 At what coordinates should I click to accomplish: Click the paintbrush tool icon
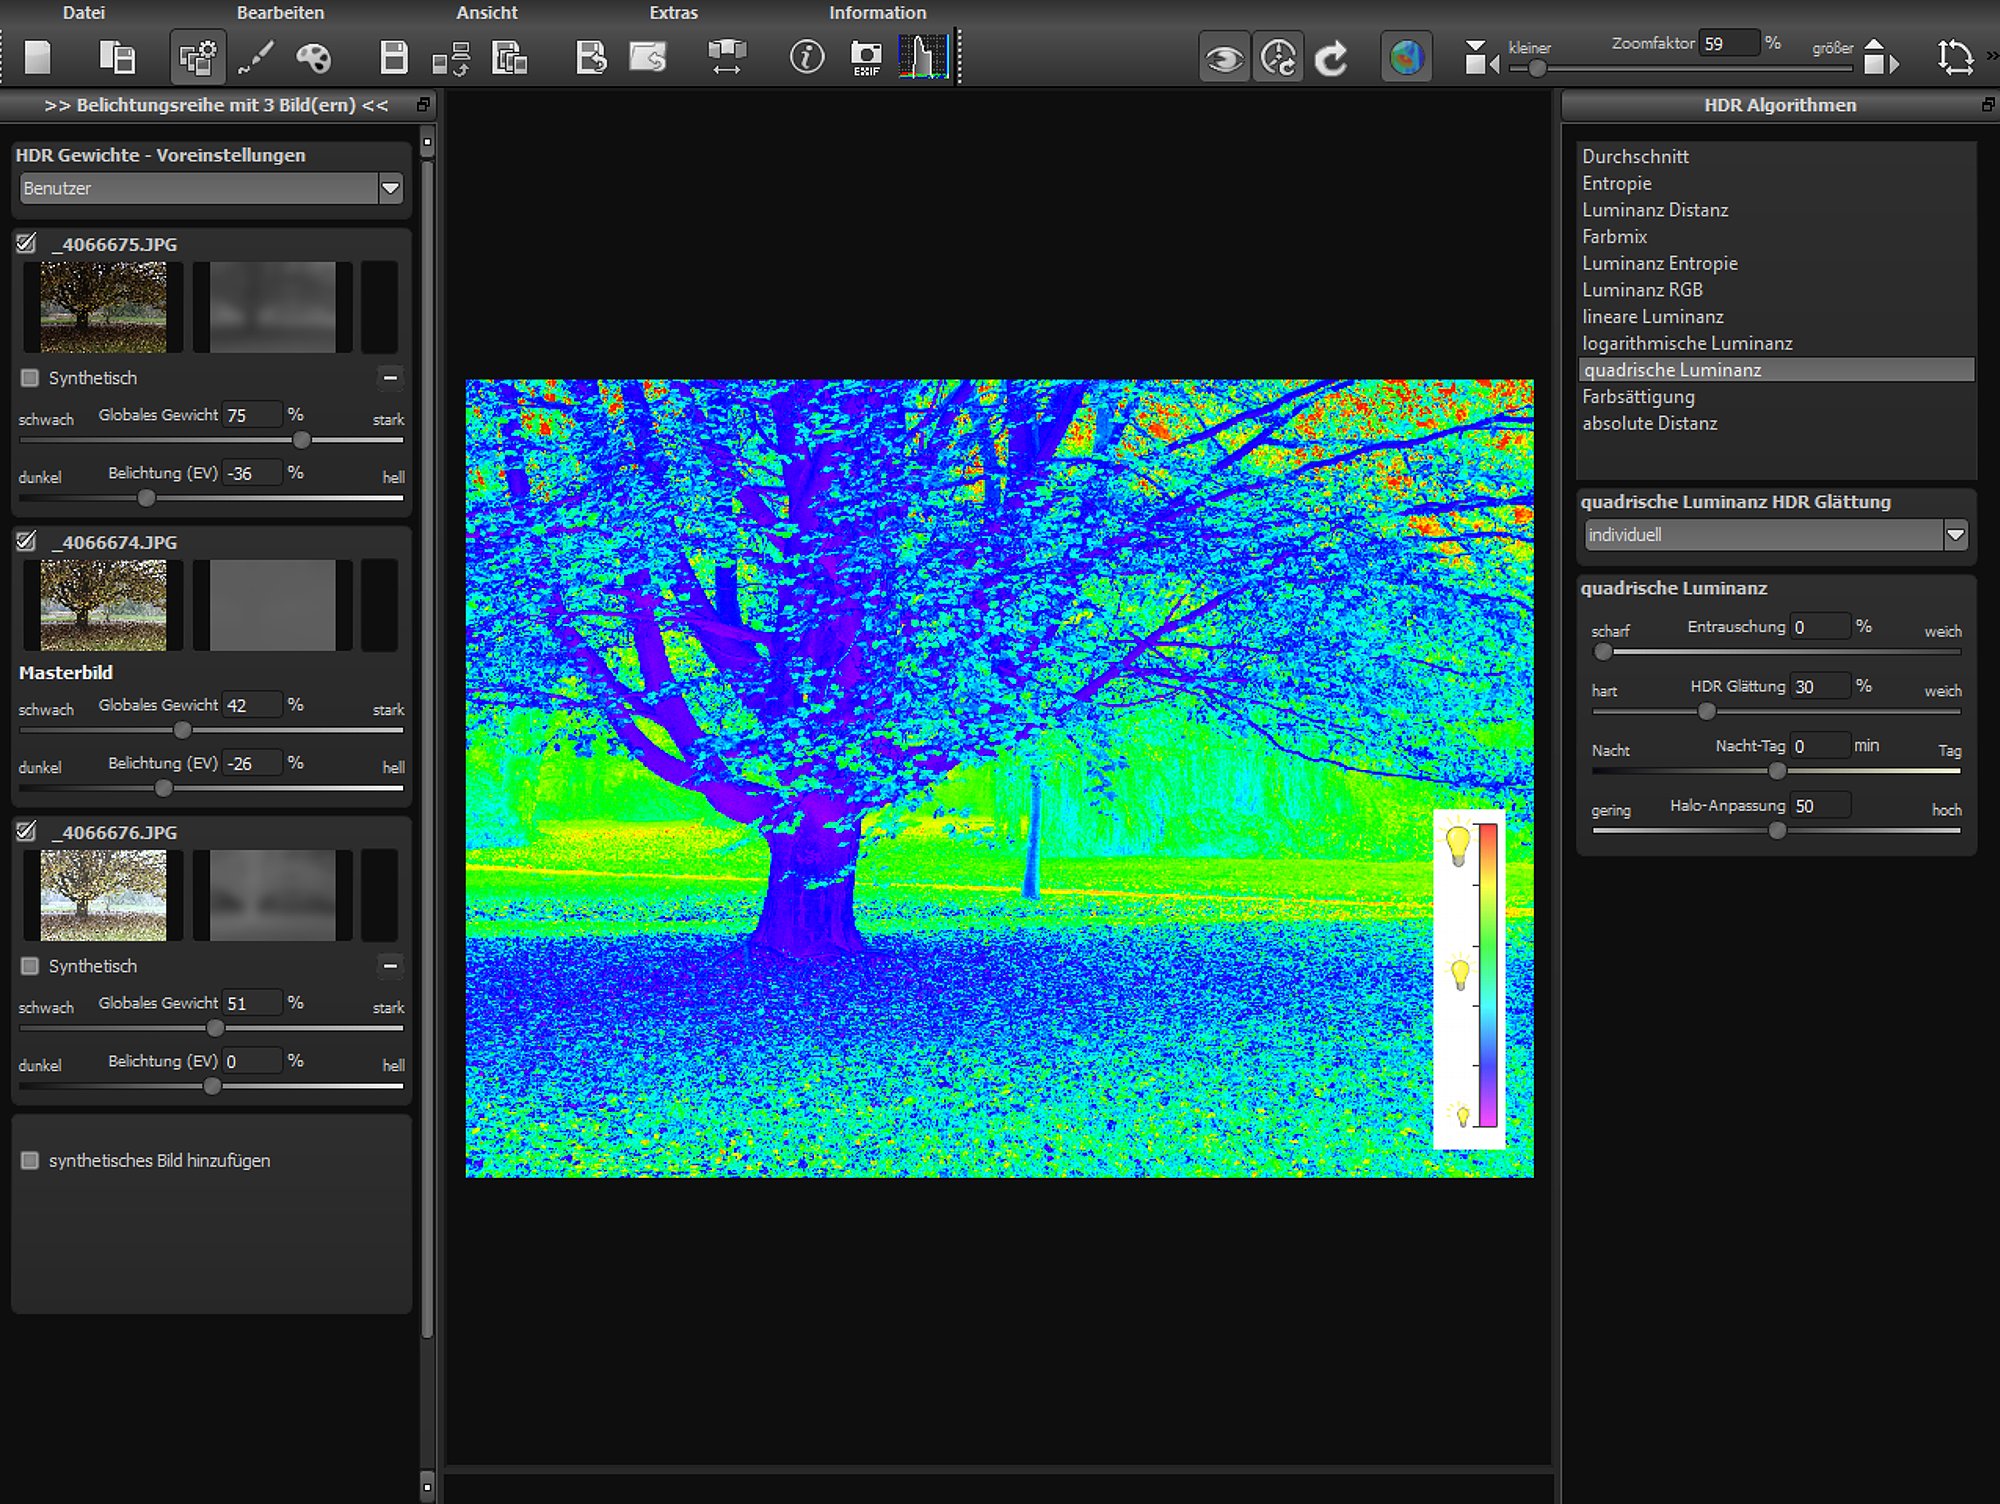point(256,57)
